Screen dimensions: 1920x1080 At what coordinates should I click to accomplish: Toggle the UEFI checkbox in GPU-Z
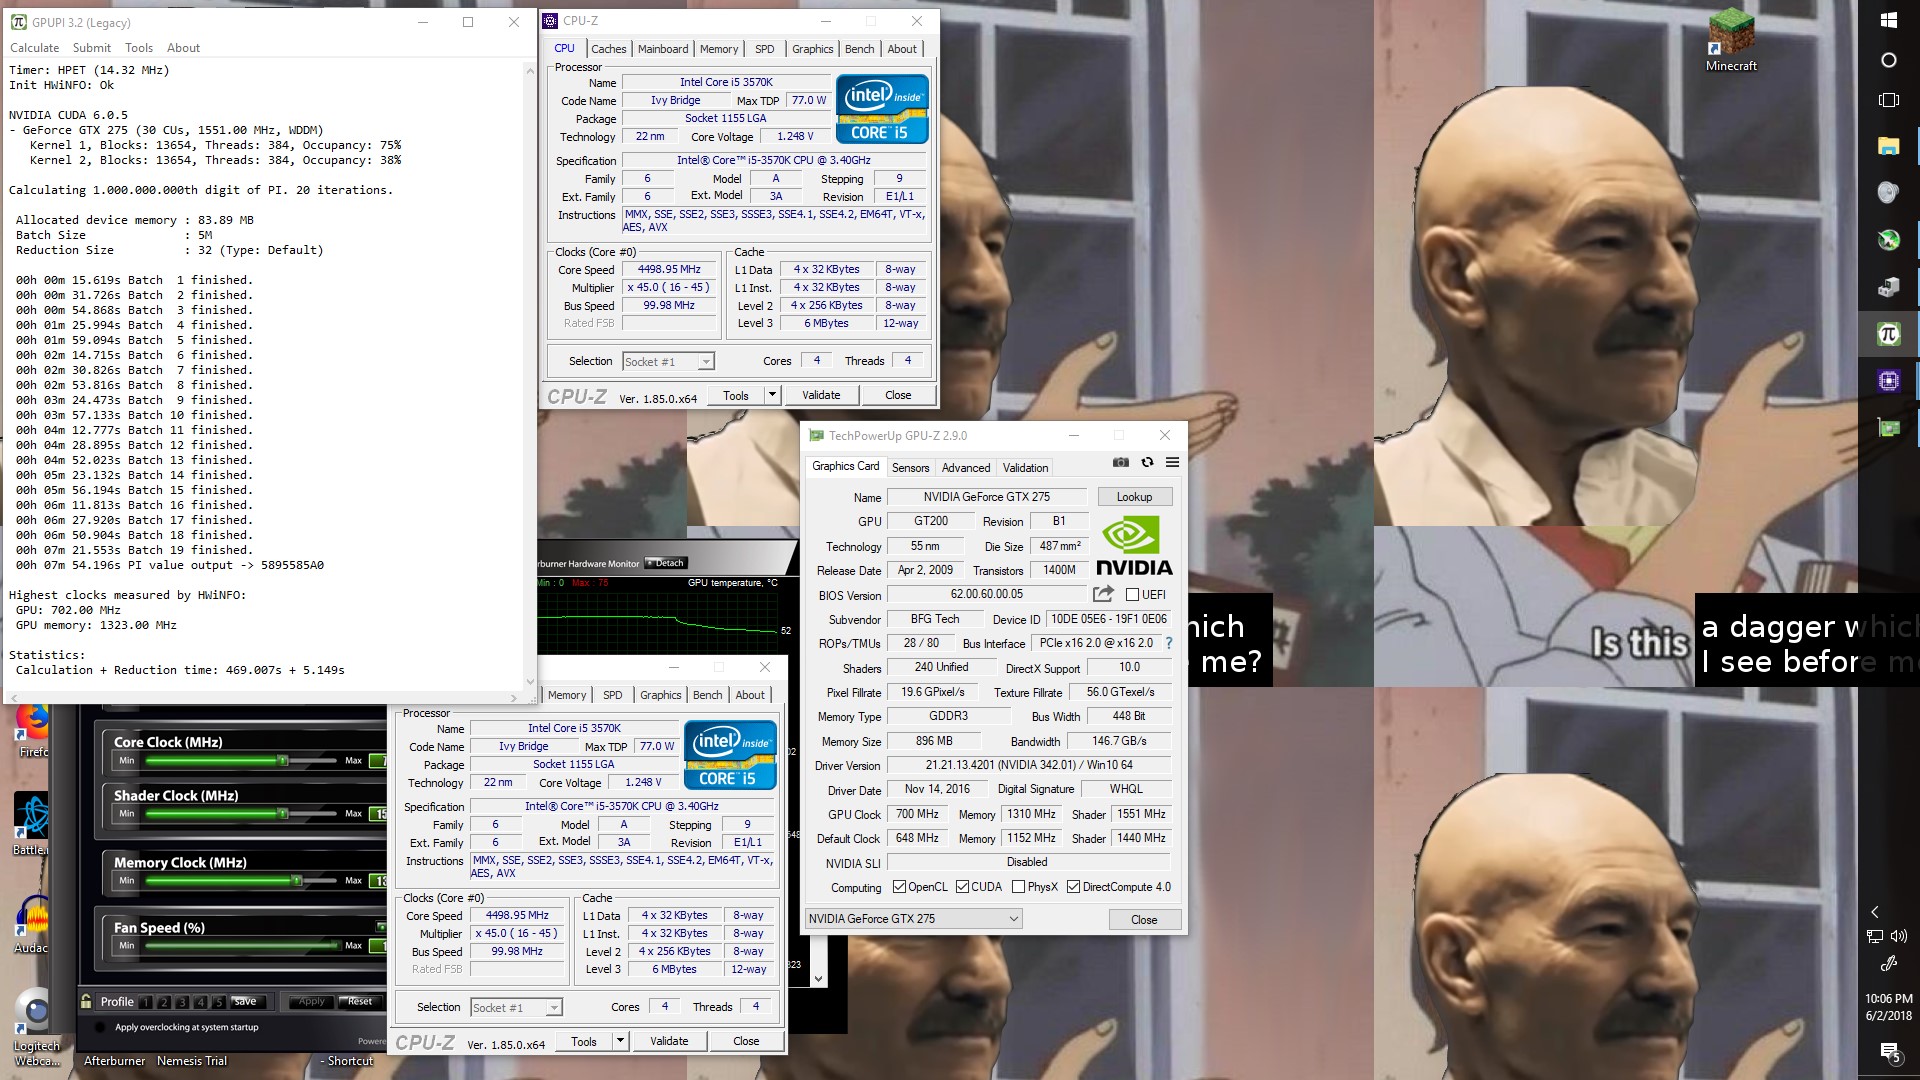[x=1132, y=594]
